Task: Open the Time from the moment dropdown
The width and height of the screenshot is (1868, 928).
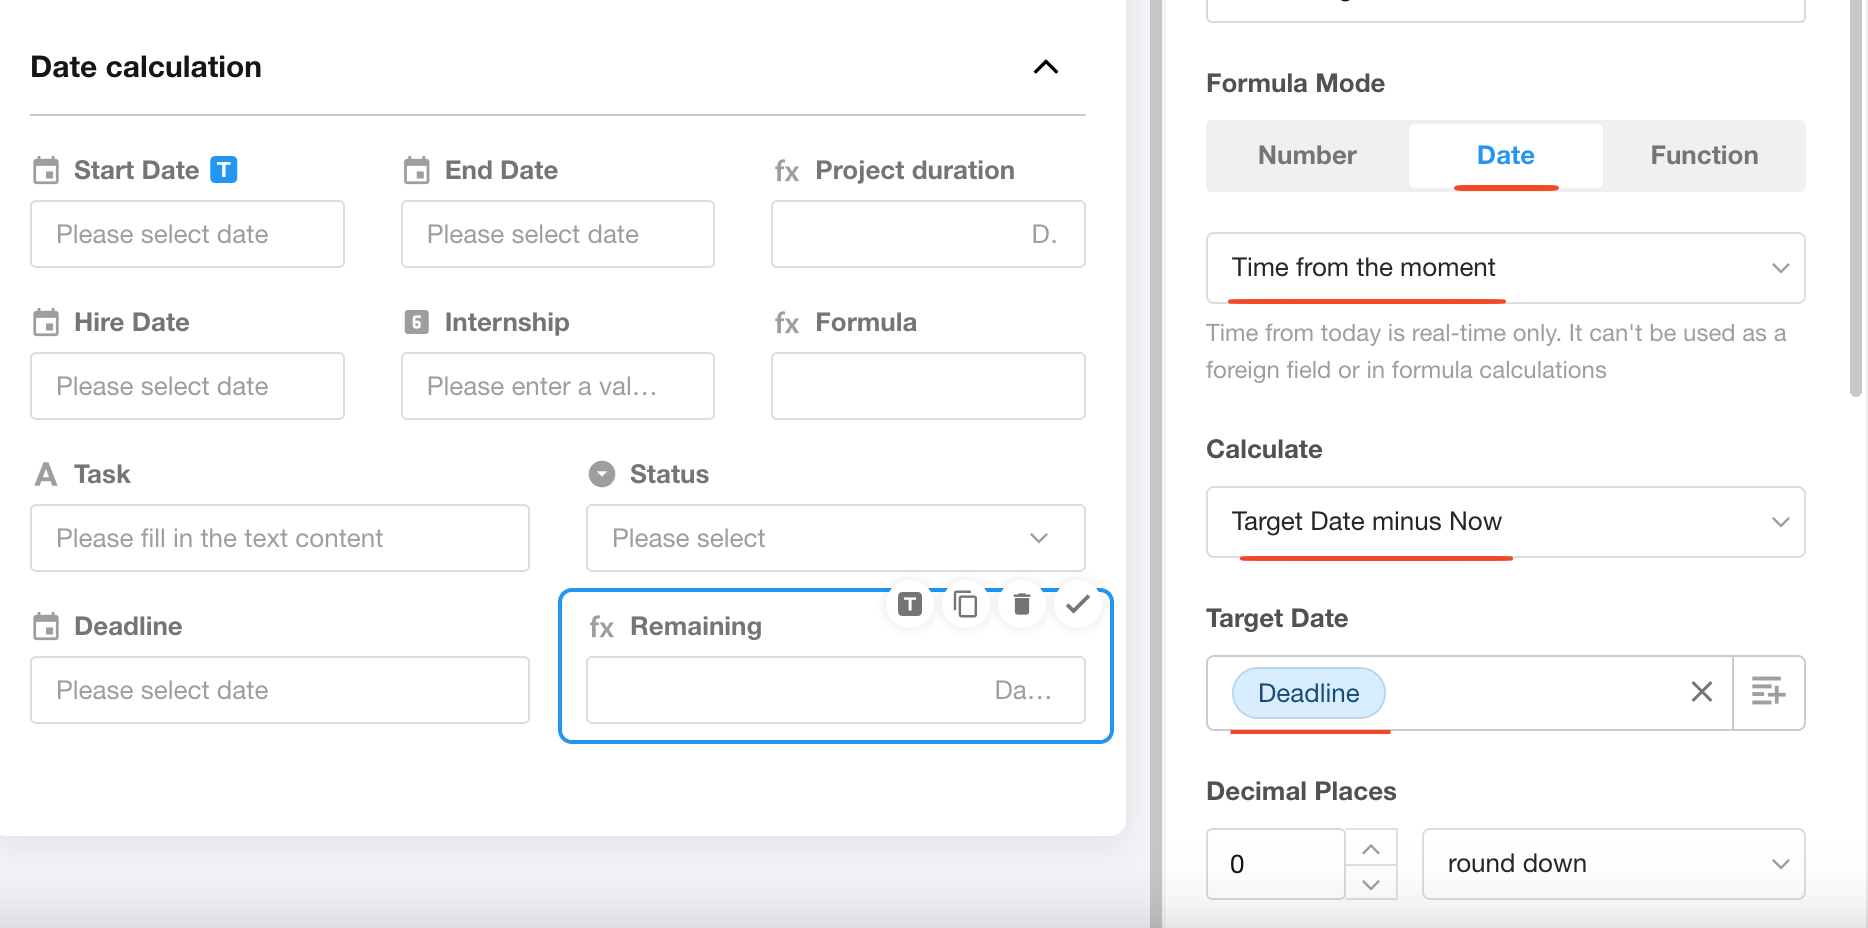Action: pos(1505,268)
